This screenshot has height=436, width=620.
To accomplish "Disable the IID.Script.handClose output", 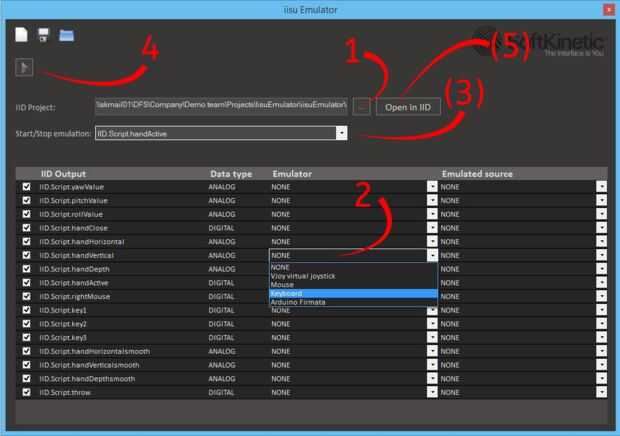I will point(26,228).
